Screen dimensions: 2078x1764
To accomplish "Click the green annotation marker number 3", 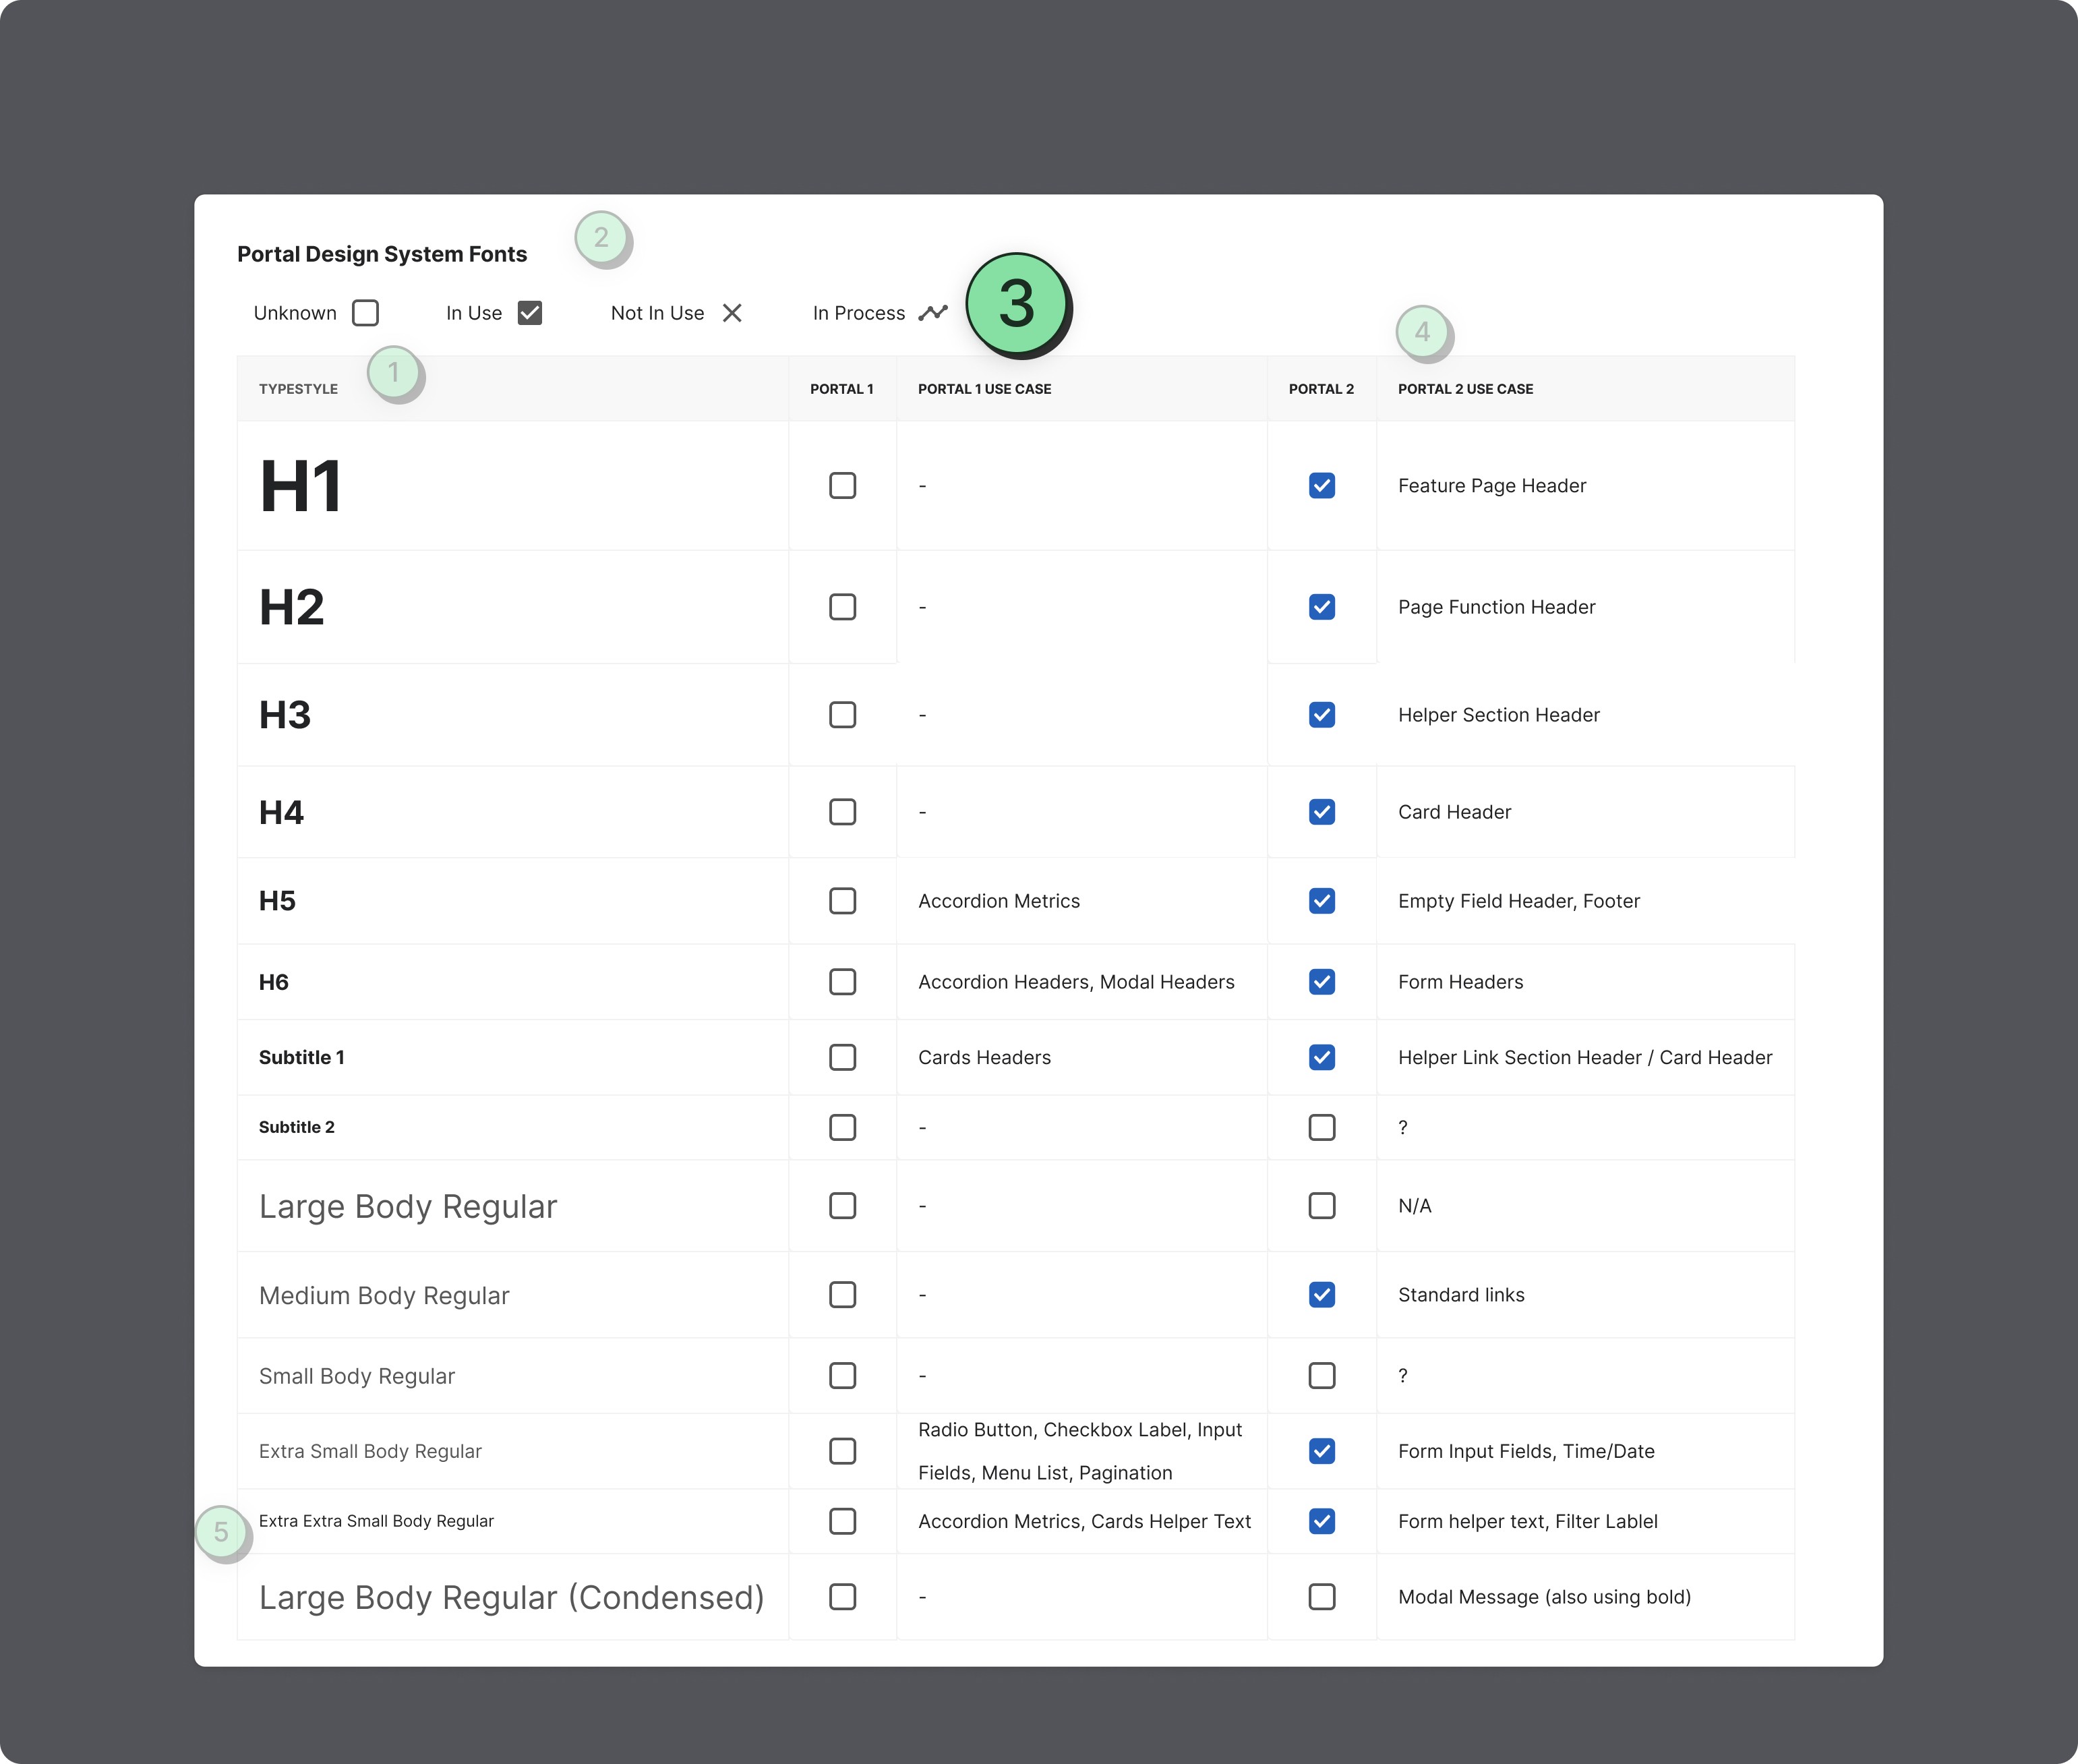I will coord(1016,303).
